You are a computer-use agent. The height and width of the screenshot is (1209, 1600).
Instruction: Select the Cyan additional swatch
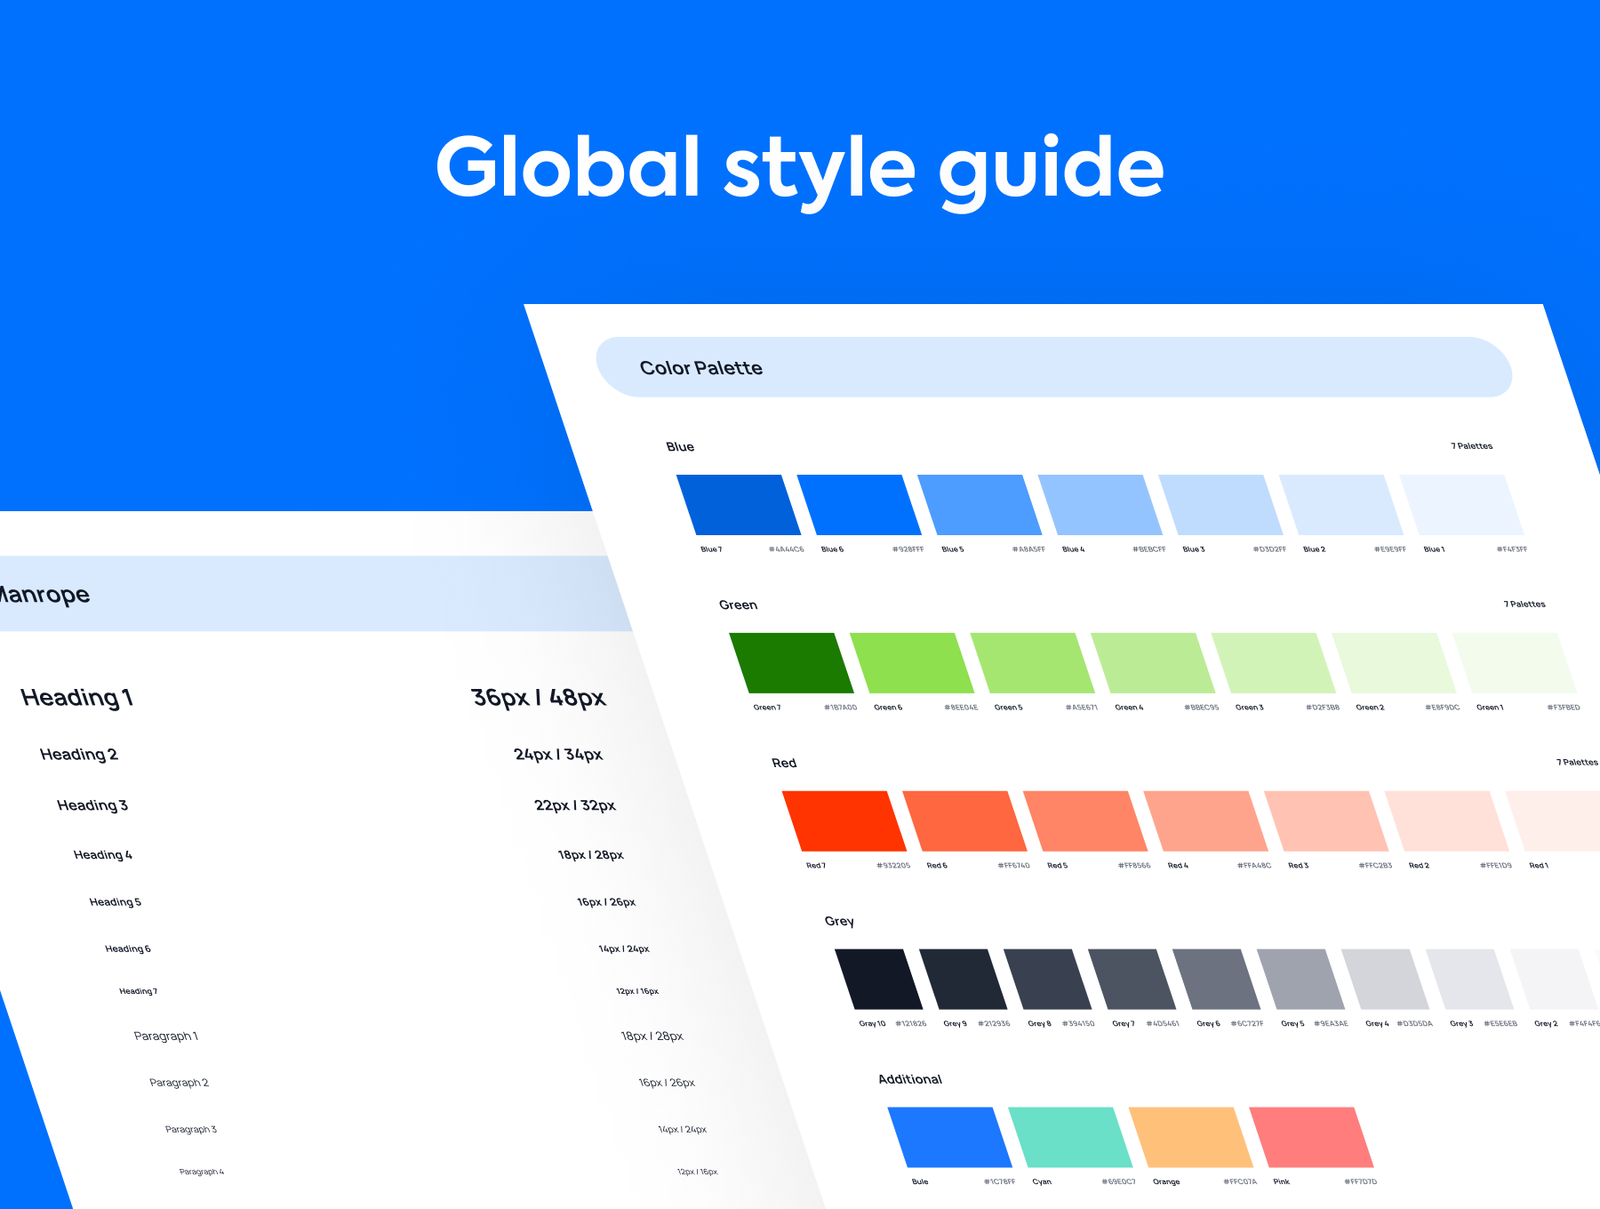click(1070, 1137)
